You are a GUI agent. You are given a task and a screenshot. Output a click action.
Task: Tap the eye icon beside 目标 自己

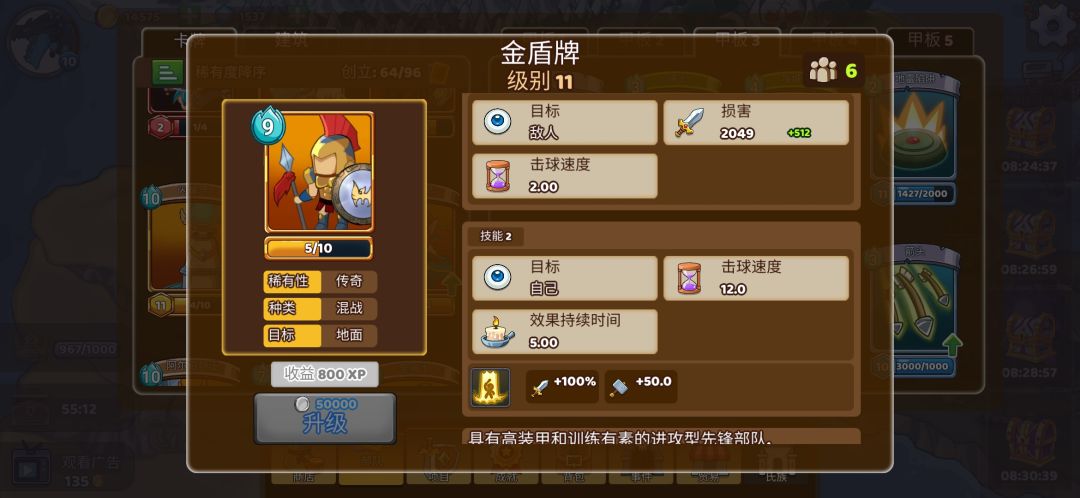497,278
